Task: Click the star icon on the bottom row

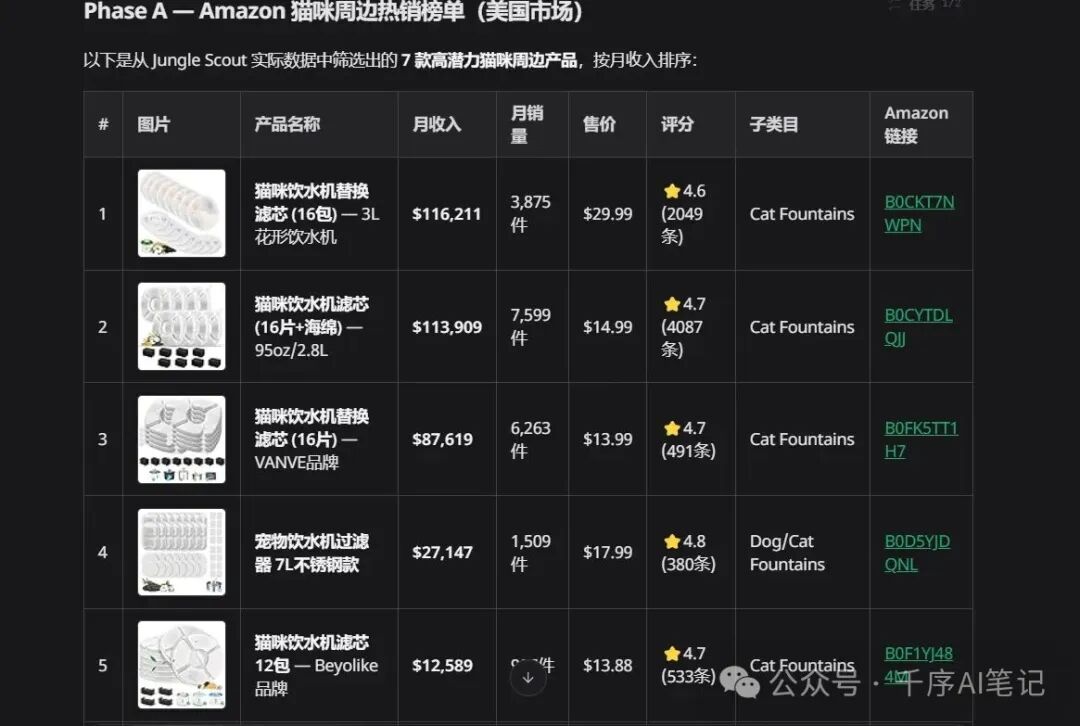Action: (x=671, y=654)
